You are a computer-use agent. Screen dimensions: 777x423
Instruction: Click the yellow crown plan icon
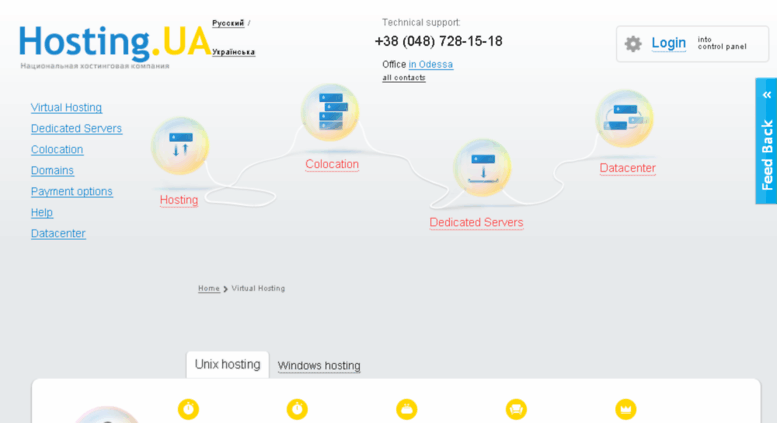tap(625, 409)
